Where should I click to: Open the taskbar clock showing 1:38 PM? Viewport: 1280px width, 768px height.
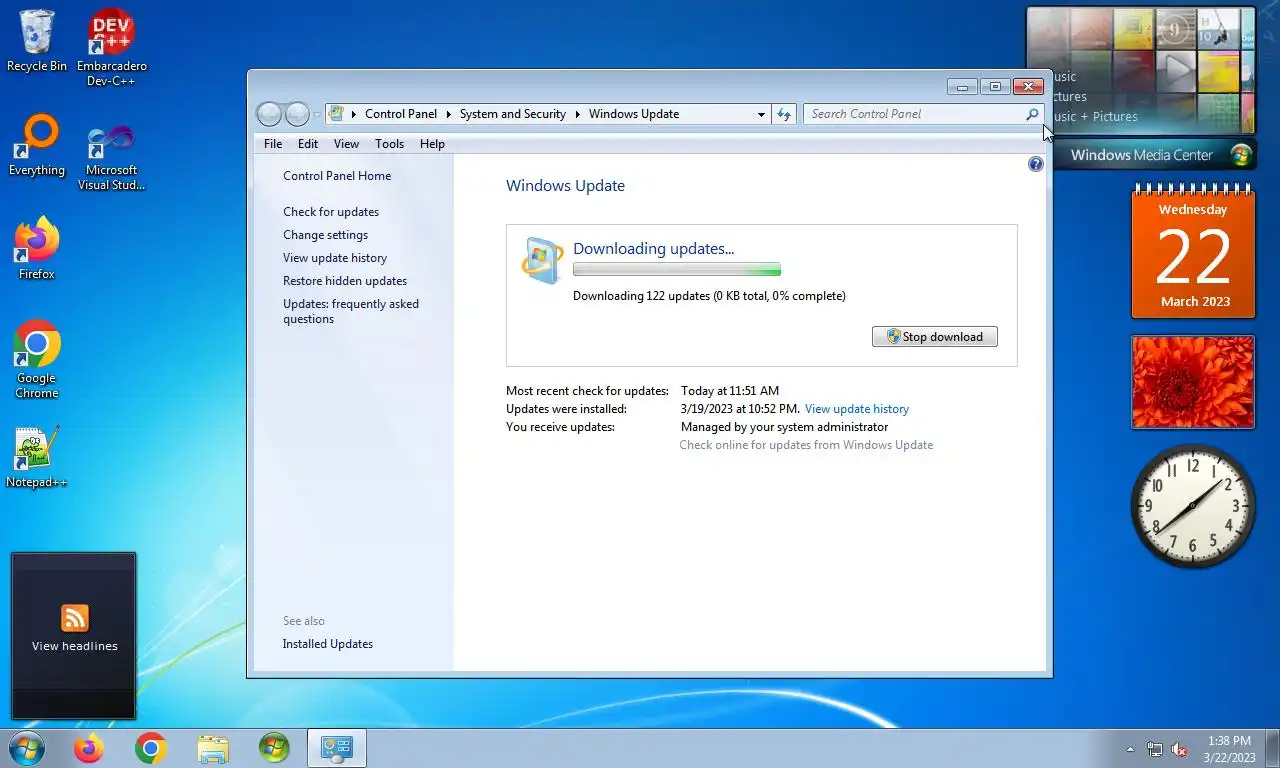[1229, 749]
